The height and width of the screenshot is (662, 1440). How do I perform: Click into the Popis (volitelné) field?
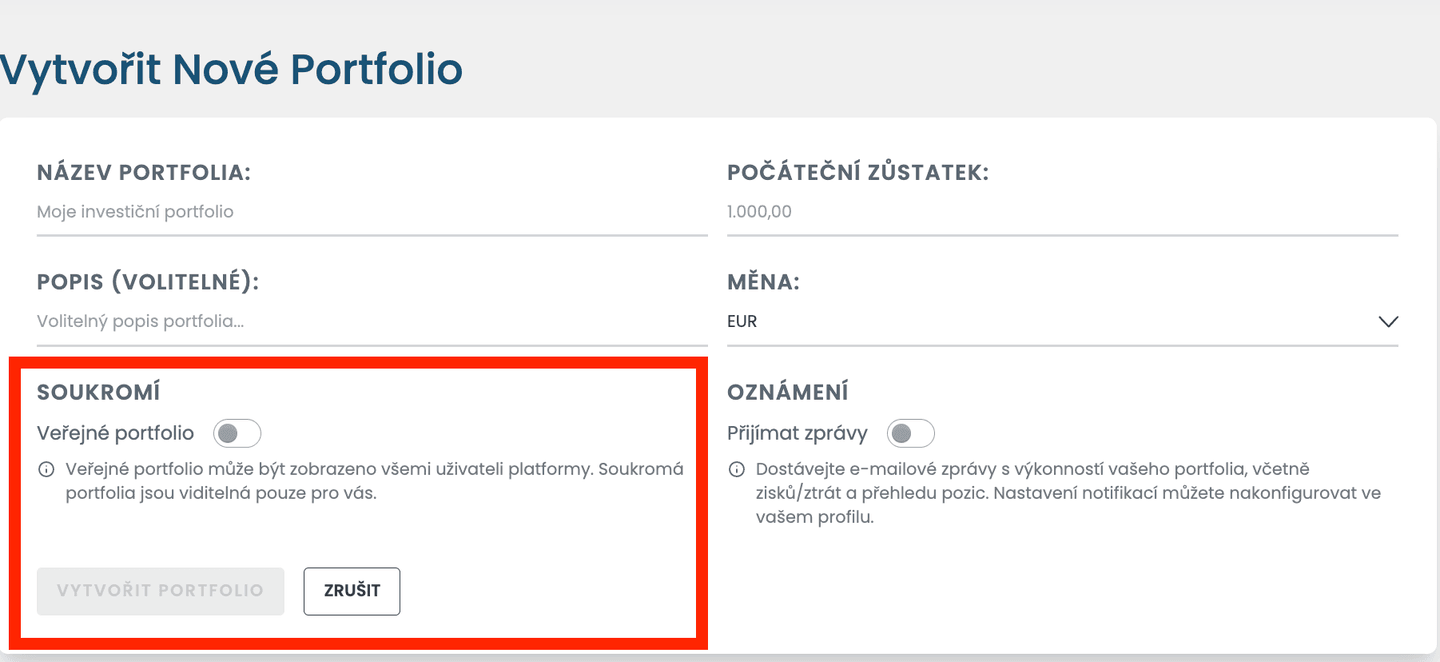[371, 322]
